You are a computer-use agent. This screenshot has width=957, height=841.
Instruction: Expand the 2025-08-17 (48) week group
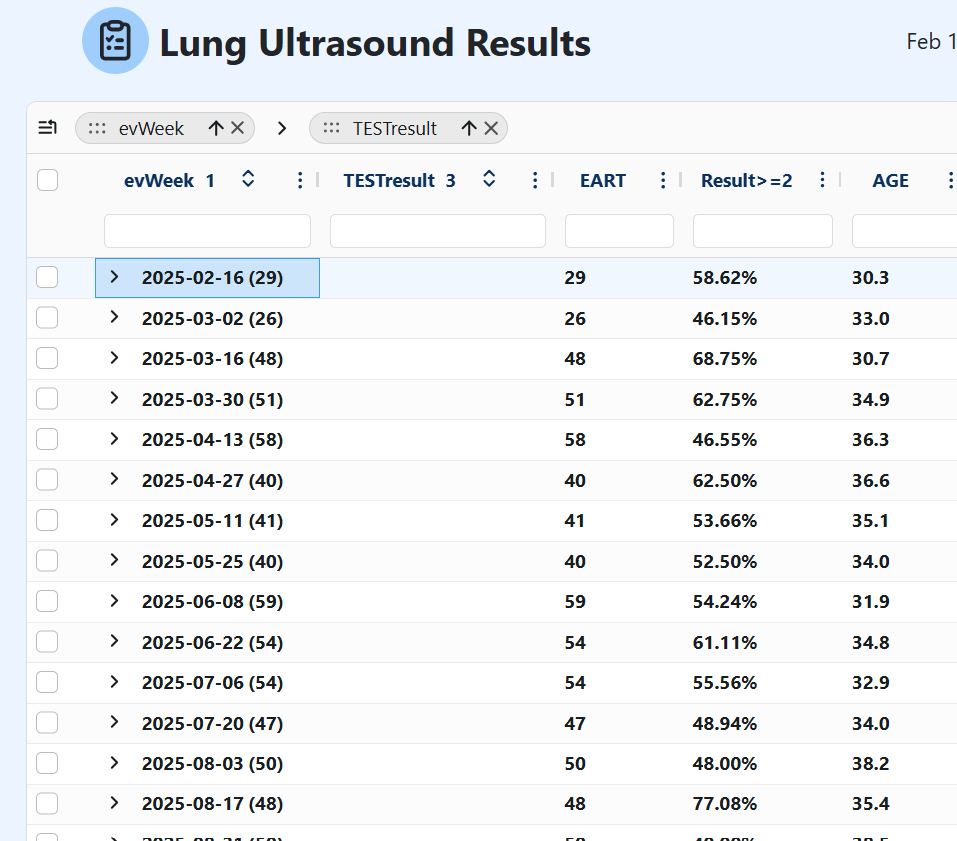[x=114, y=803]
